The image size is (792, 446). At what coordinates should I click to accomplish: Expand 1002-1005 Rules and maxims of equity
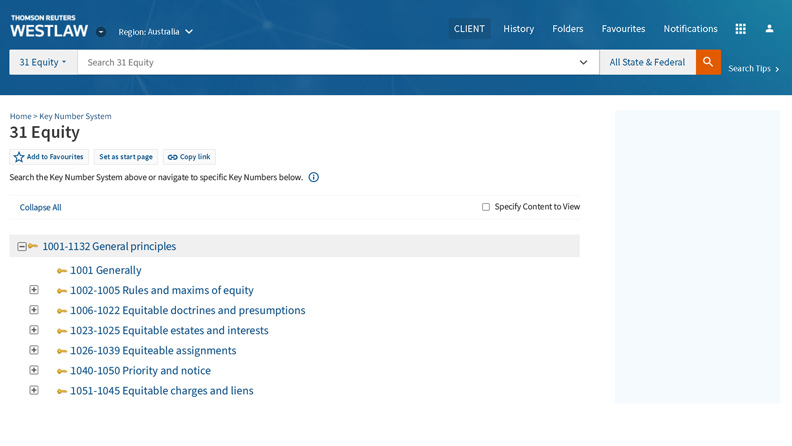[x=34, y=290]
